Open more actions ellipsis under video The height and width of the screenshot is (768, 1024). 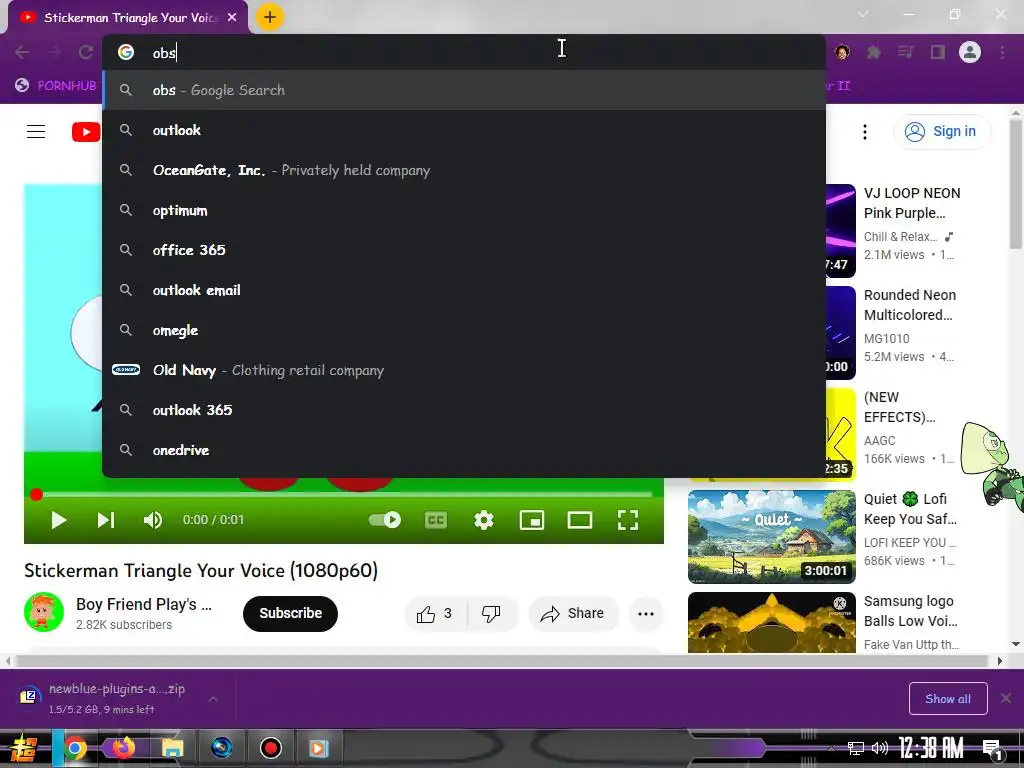click(x=646, y=614)
